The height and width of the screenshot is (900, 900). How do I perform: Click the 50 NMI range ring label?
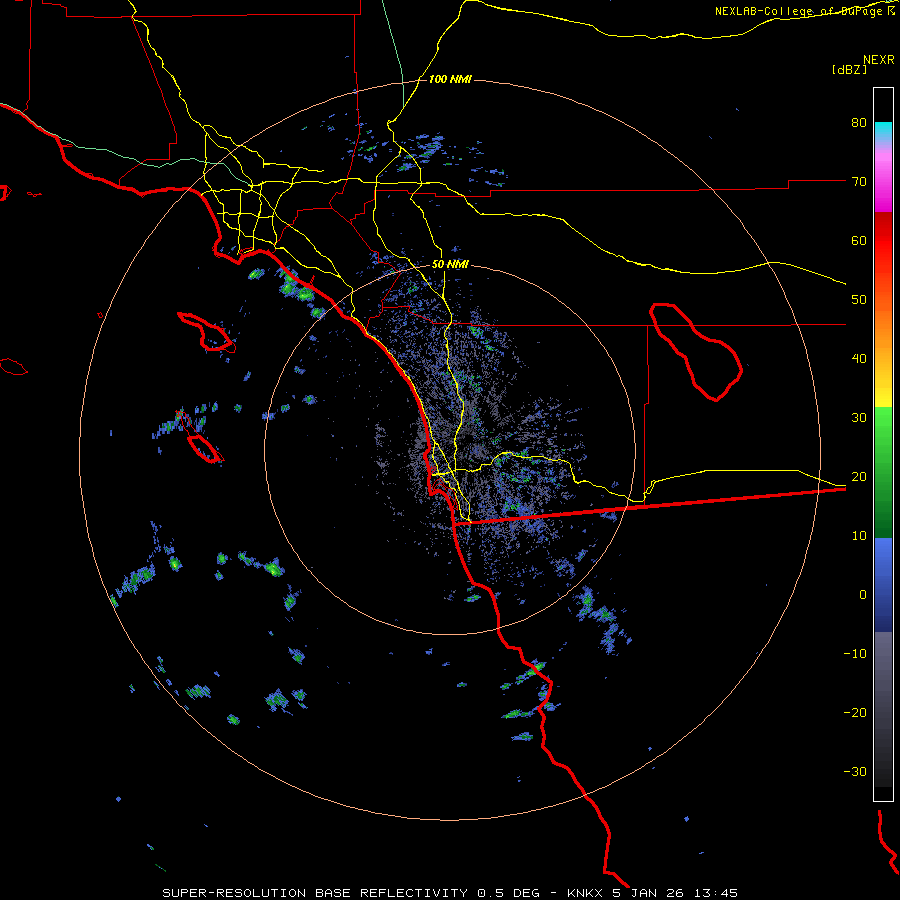click(450, 265)
